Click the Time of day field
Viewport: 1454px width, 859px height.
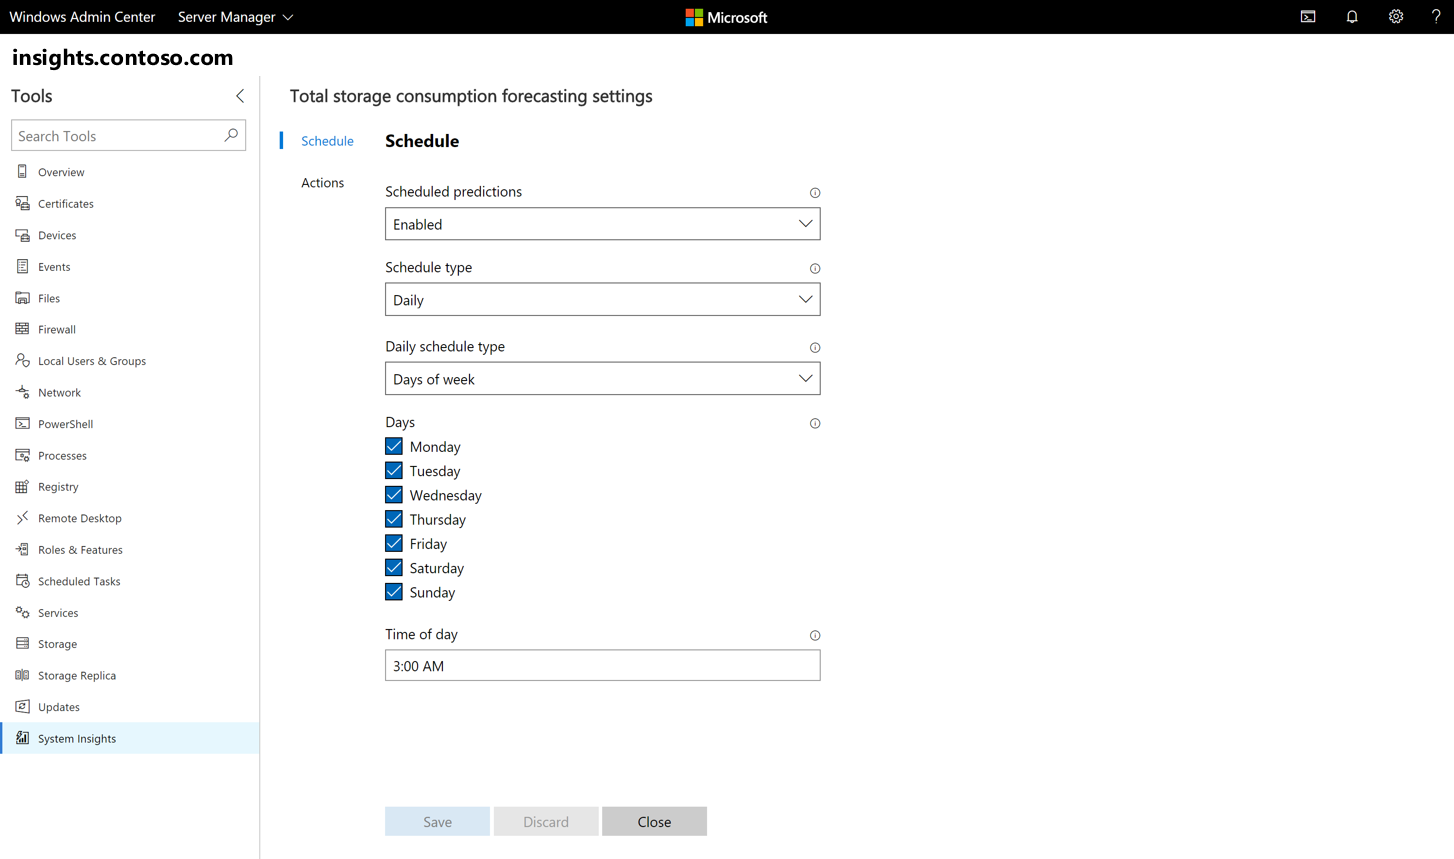coord(602,665)
